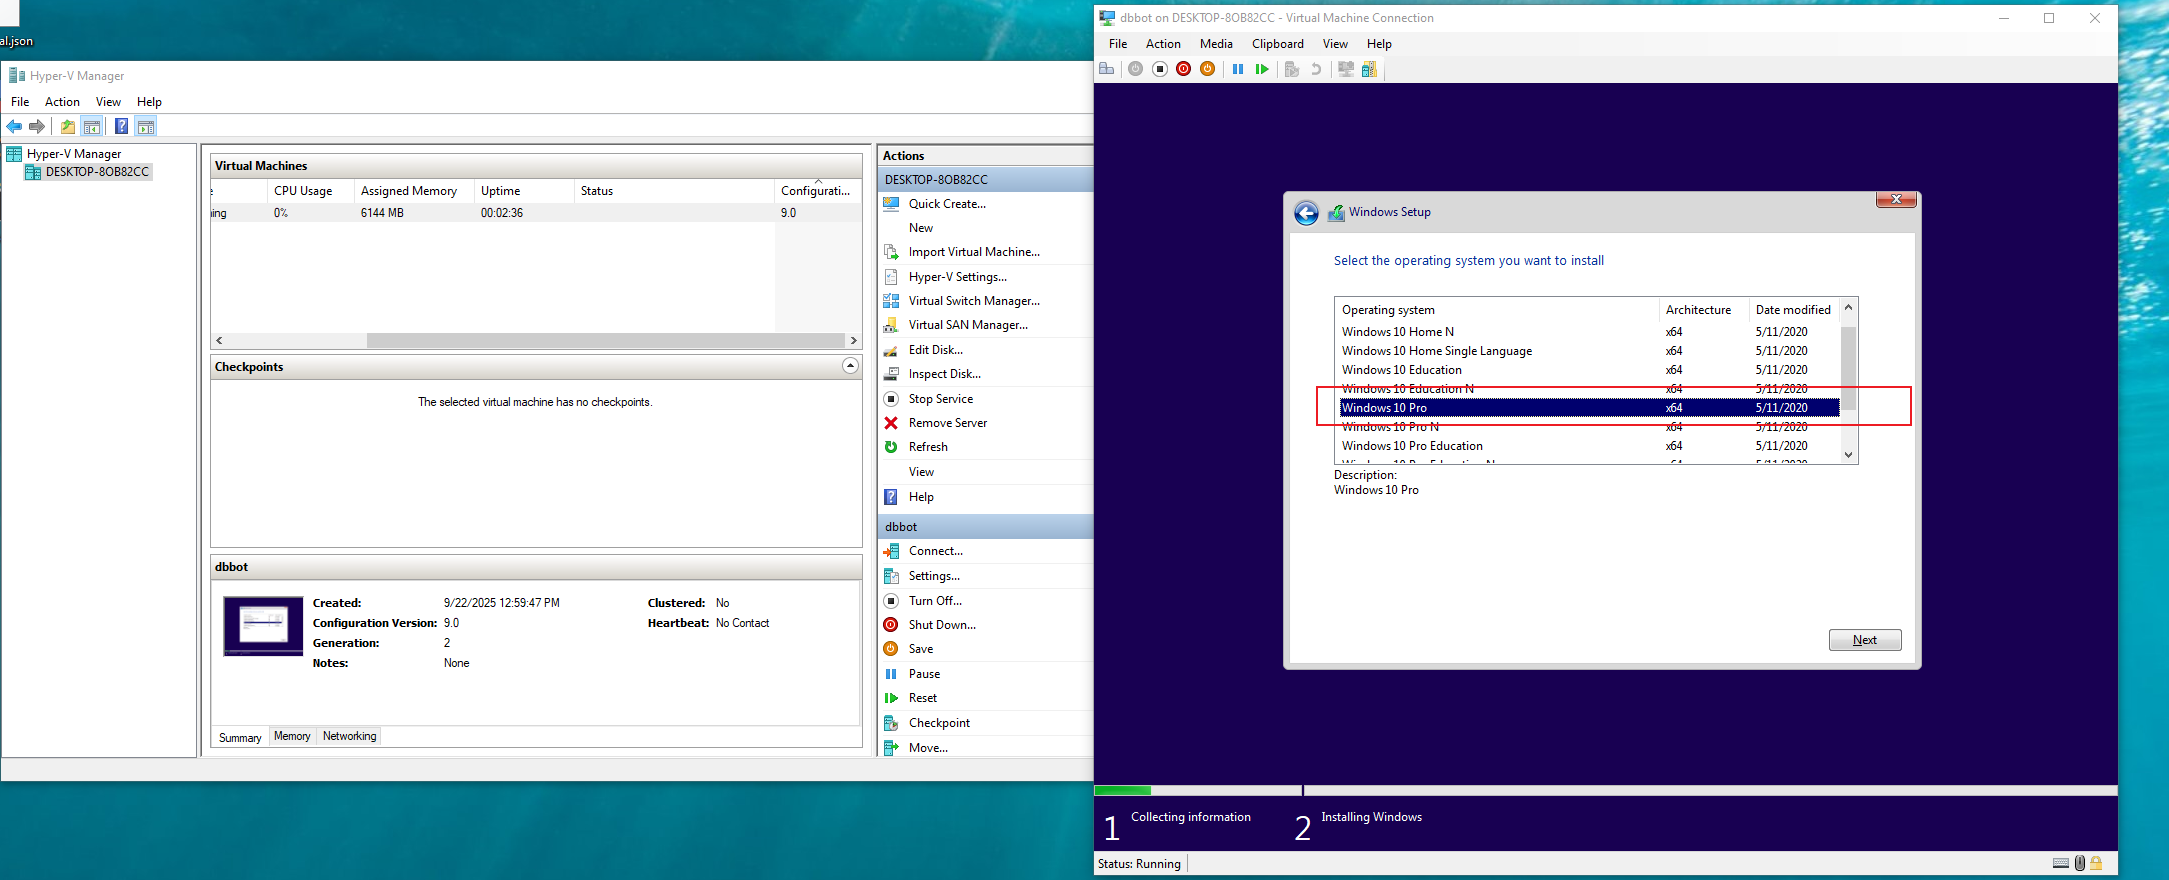Click Edit Disk action
The width and height of the screenshot is (2169, 880).
tap(936, 350)
